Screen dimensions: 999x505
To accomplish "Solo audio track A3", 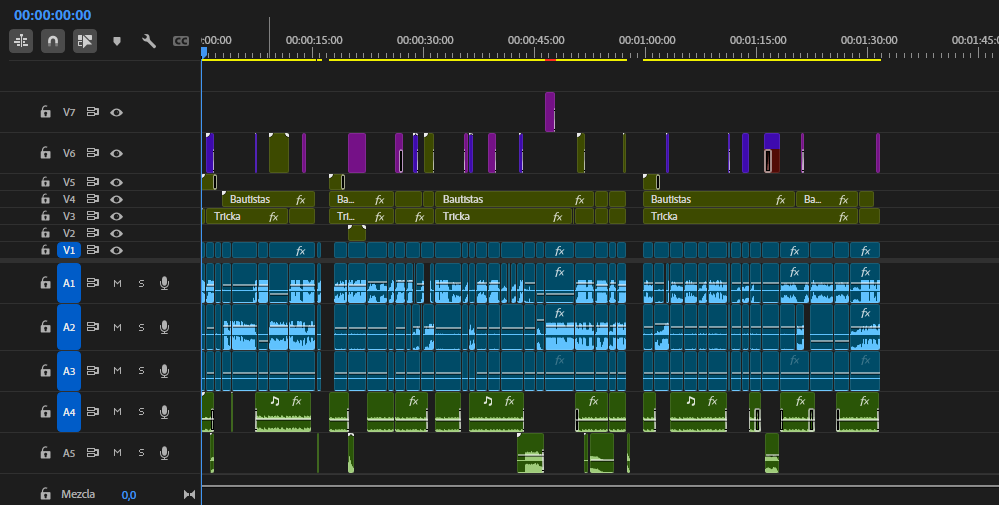I will 141,371.
